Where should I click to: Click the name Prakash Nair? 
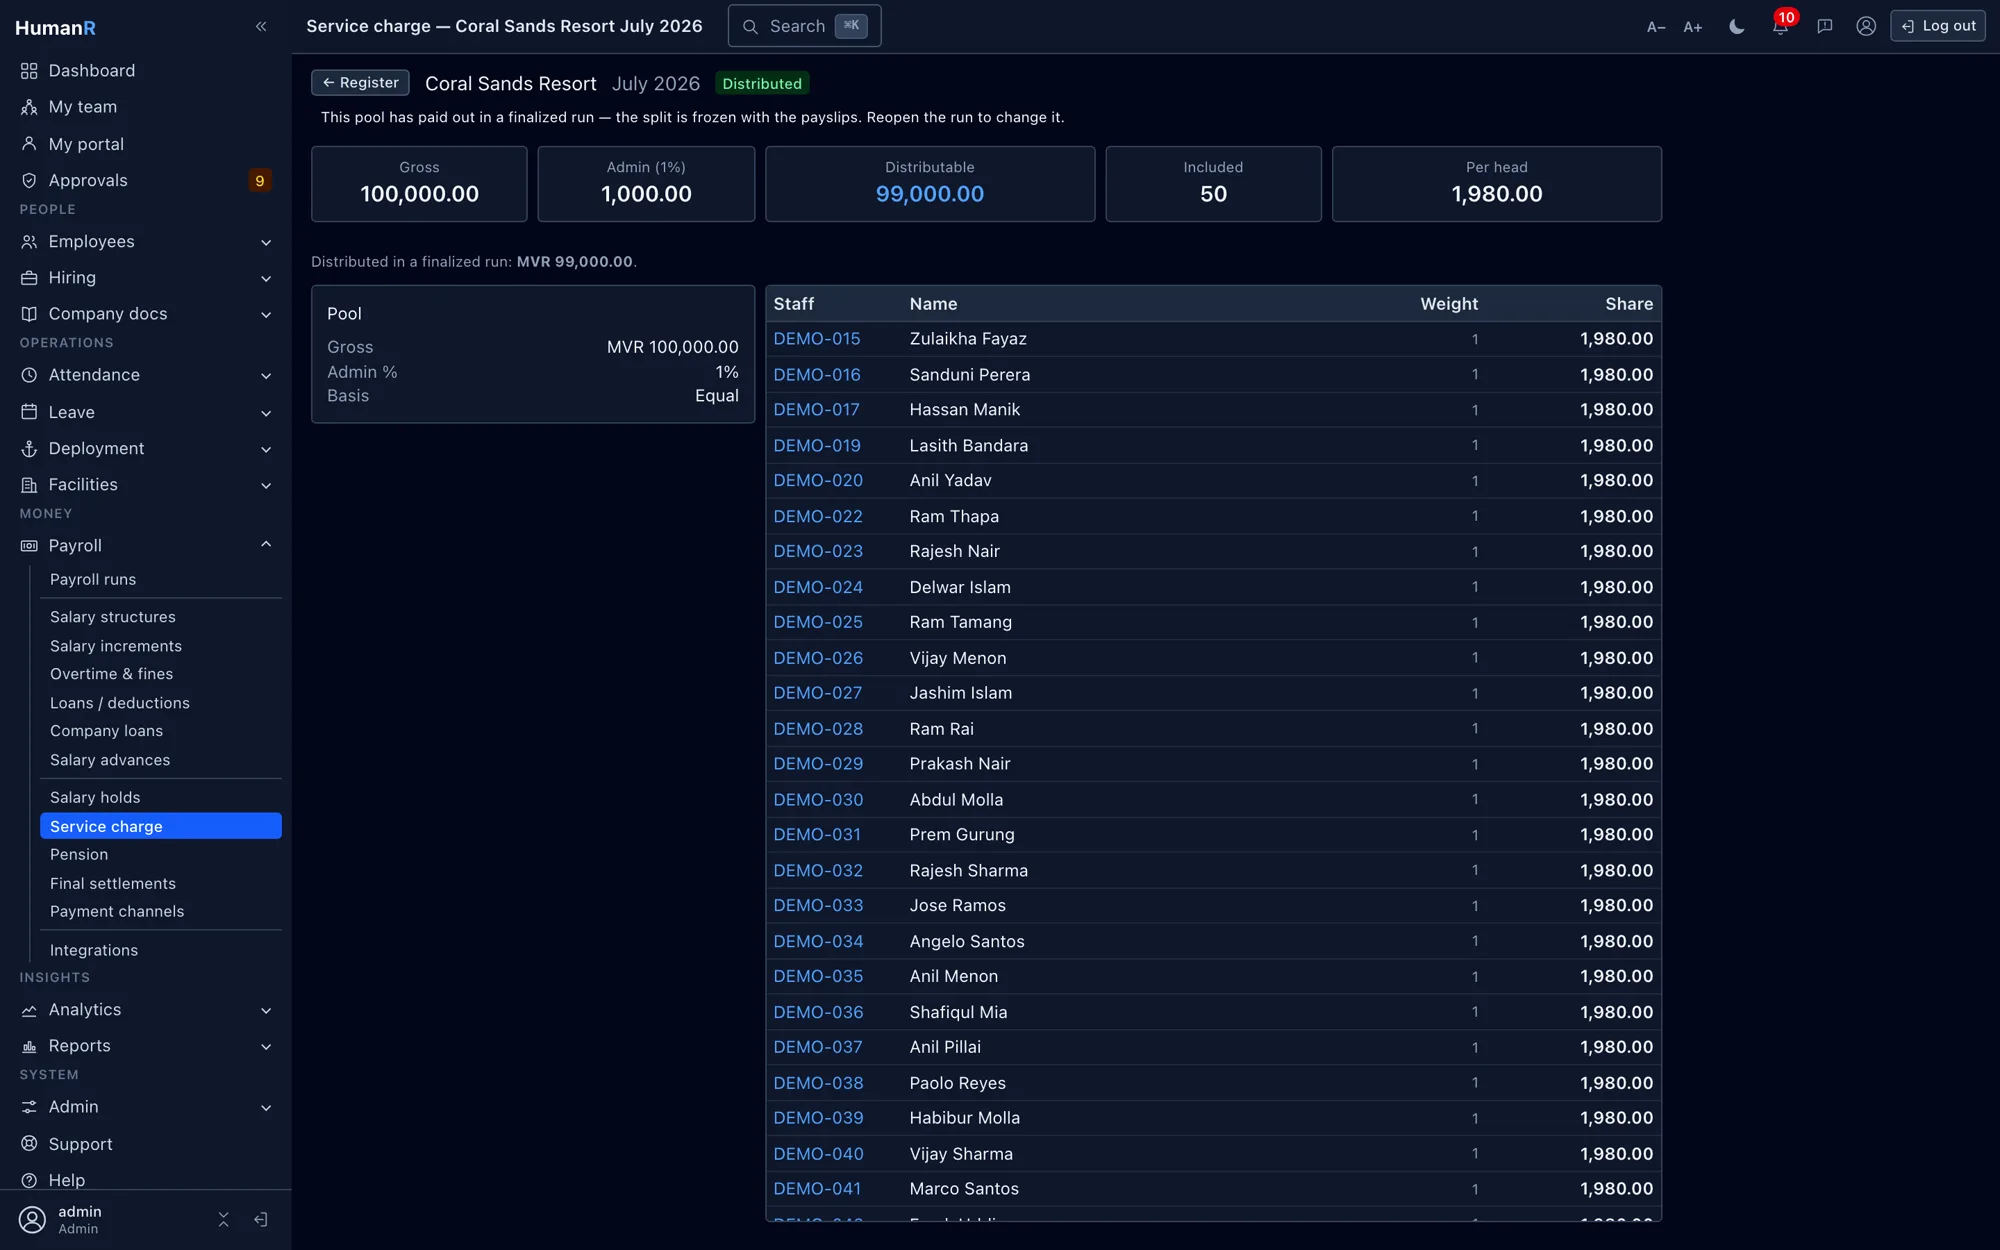(x=959, y=764)
